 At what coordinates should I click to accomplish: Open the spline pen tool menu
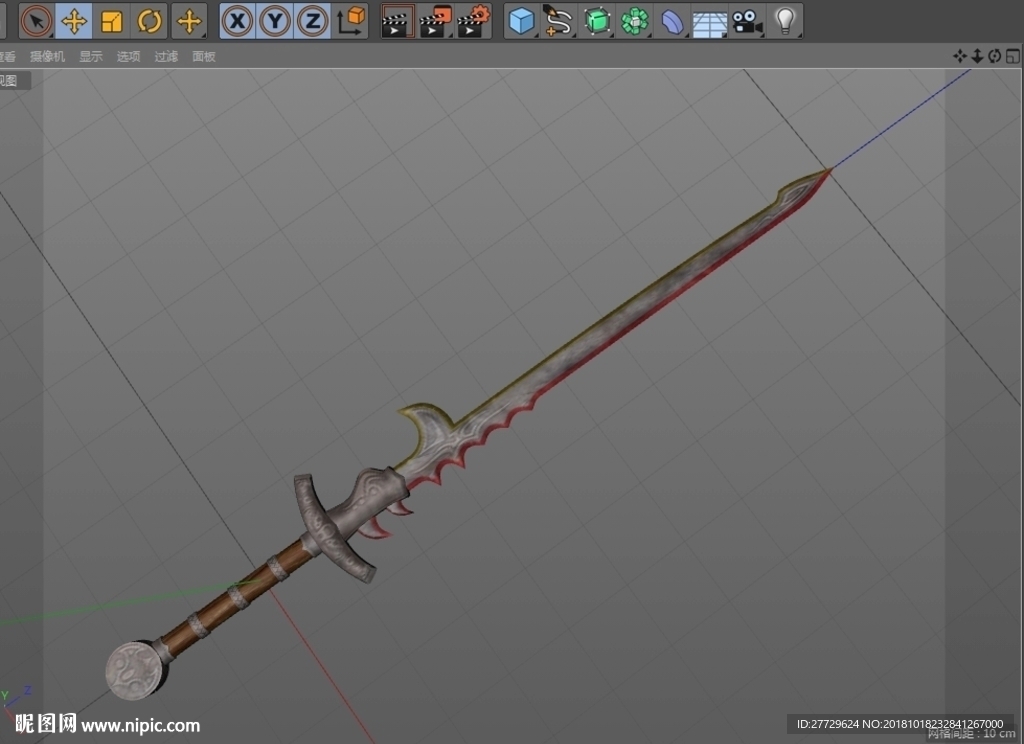click(x=558, y=21)
